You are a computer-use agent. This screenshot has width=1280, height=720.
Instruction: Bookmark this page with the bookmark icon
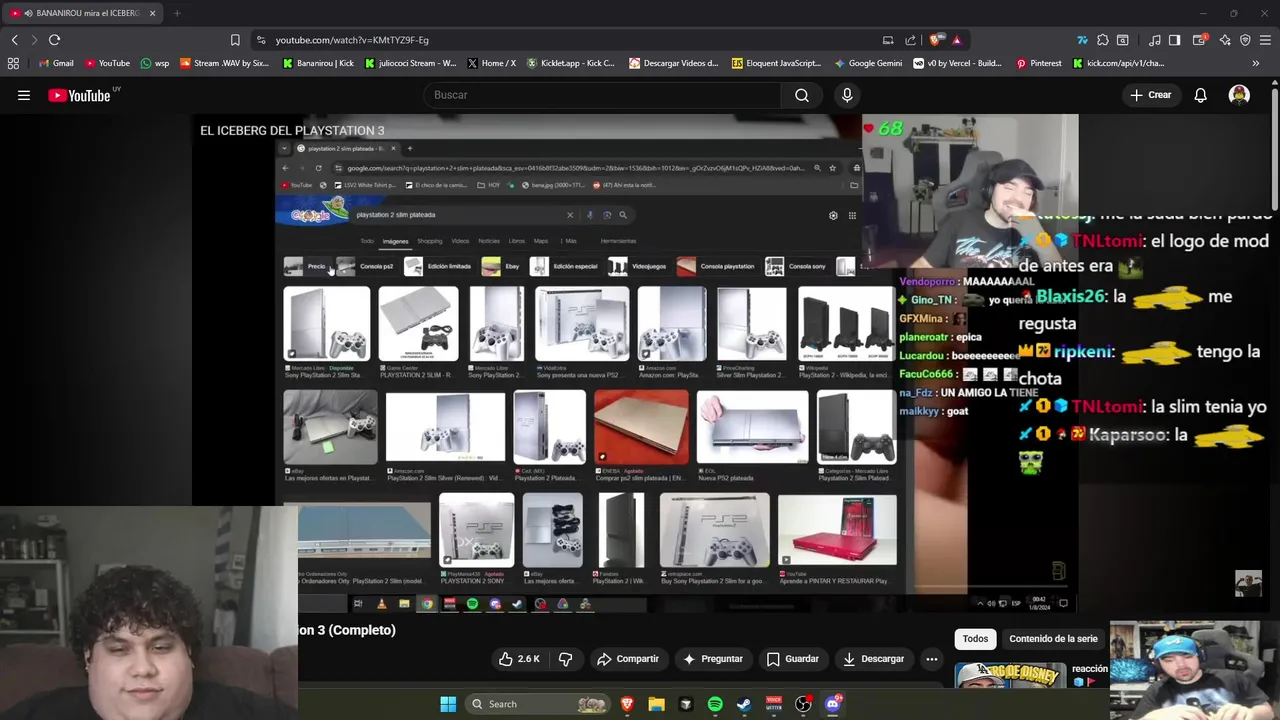235,40
